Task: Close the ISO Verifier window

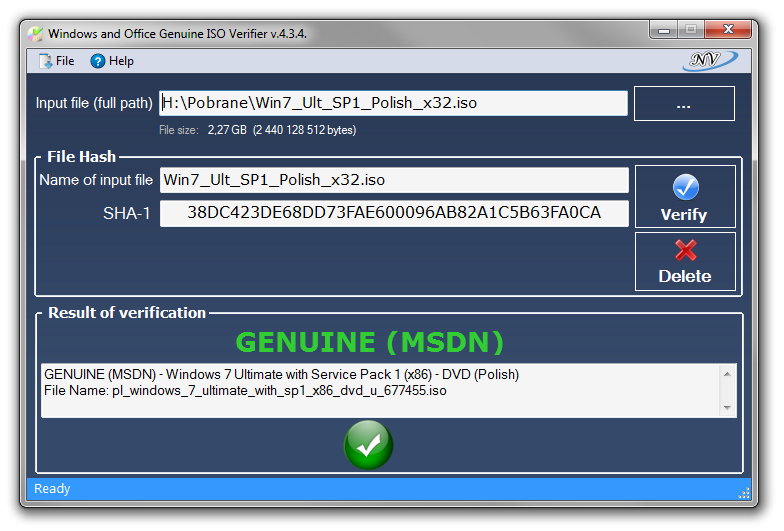Action: pyautogui.click(x=728, y=30)
